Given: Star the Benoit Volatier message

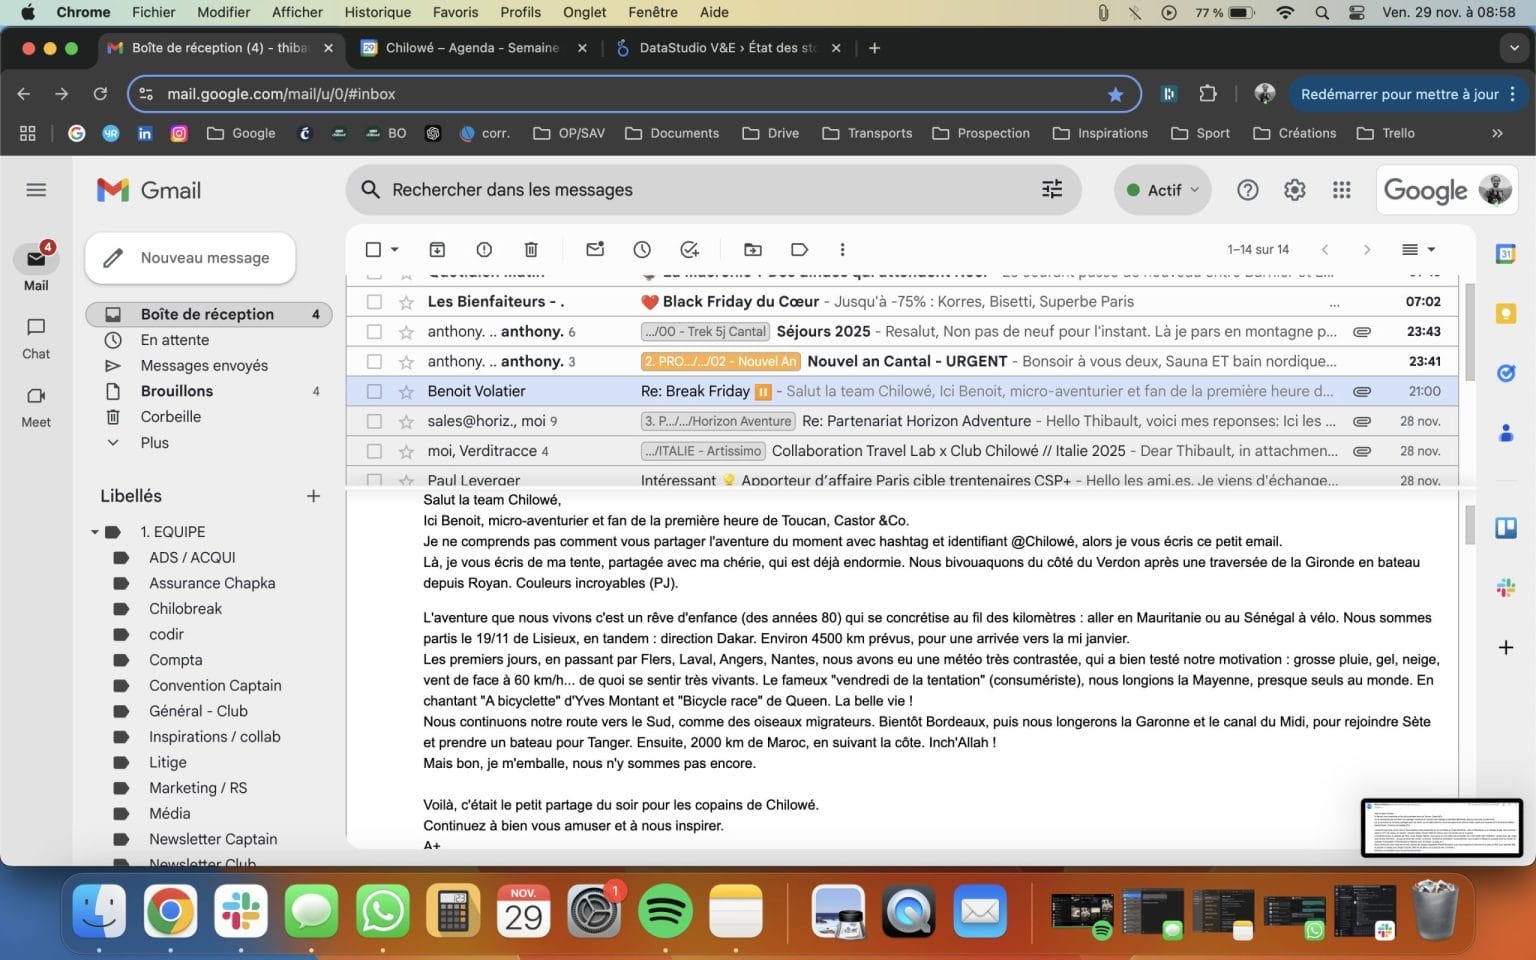Looking at the screenshot, I should pyautogui.click(x=406, y=391).
